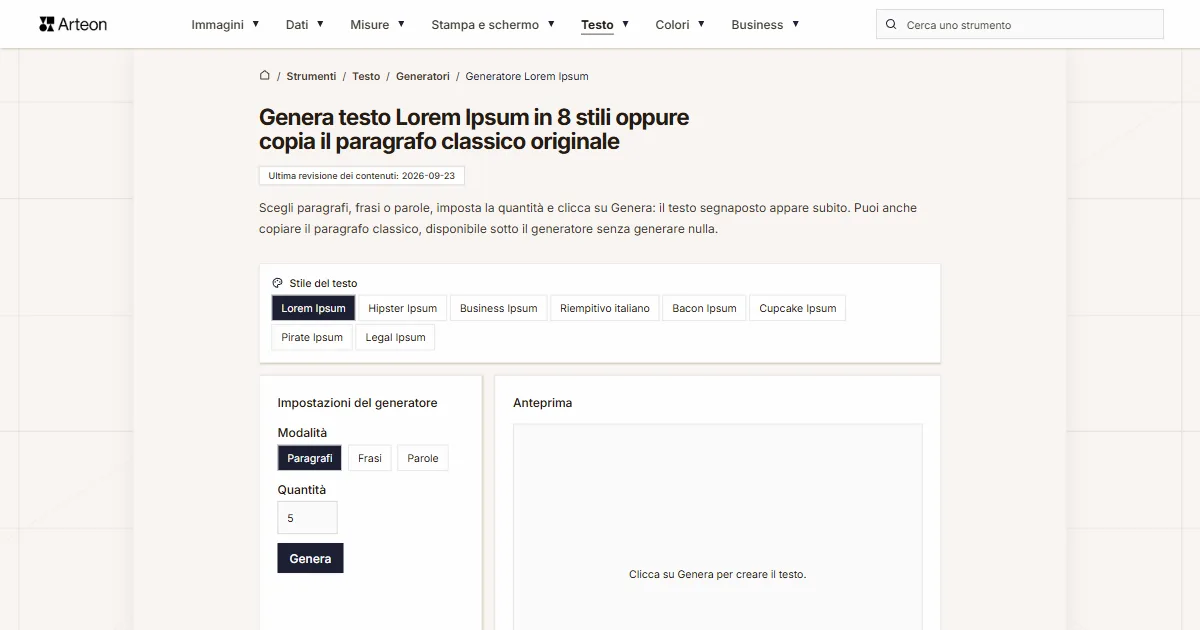Select the Lorem Ipsum style

(x=313, y=308)
